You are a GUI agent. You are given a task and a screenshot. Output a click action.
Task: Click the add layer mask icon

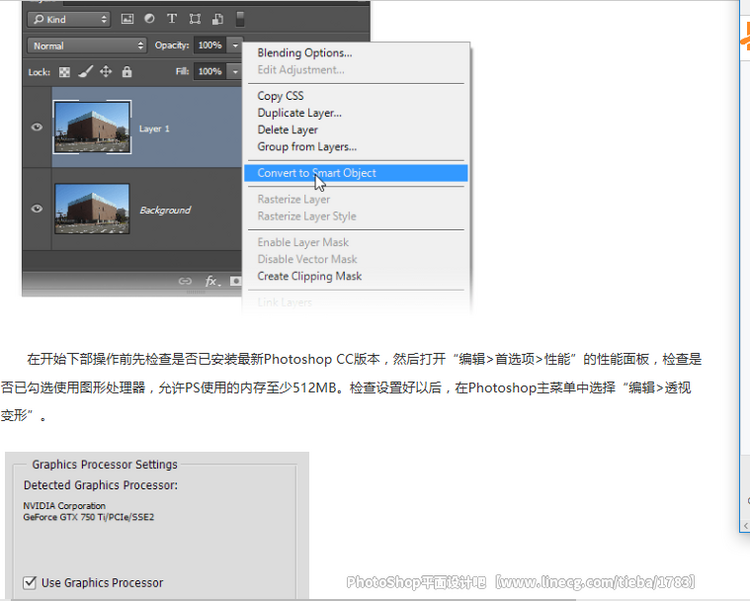pyautogui.click(x=235, y=281)
